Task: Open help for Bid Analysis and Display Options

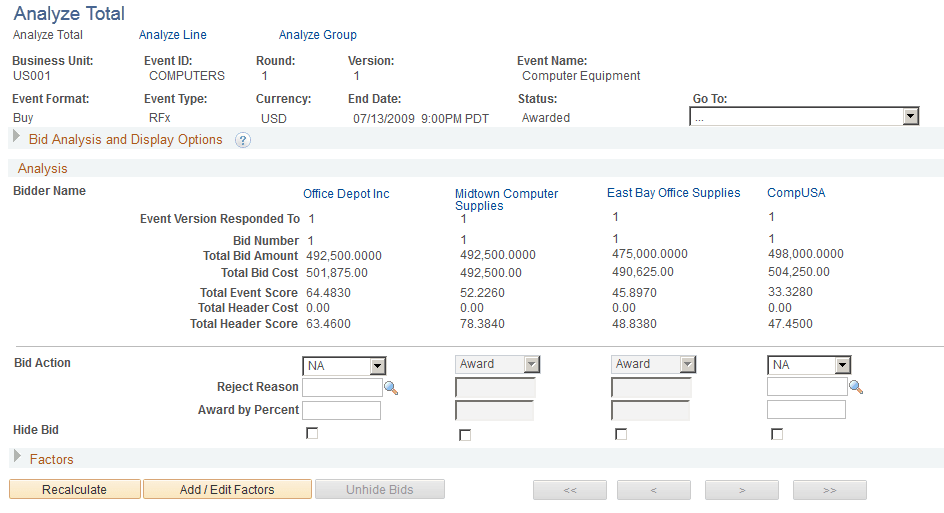Action: (243, 140)
